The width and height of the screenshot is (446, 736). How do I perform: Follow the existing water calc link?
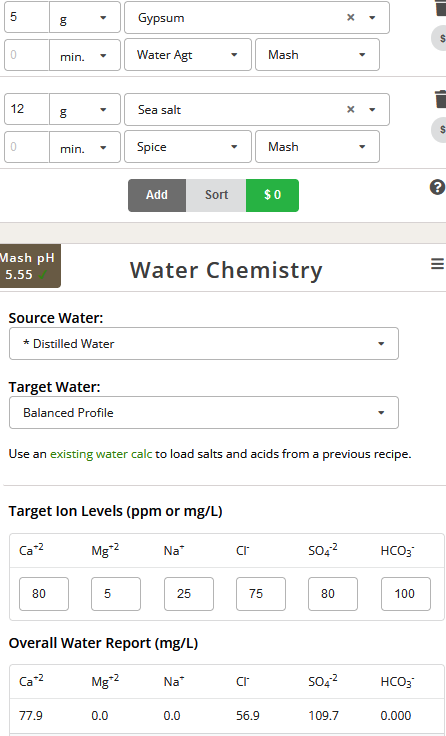coord(101,454)
